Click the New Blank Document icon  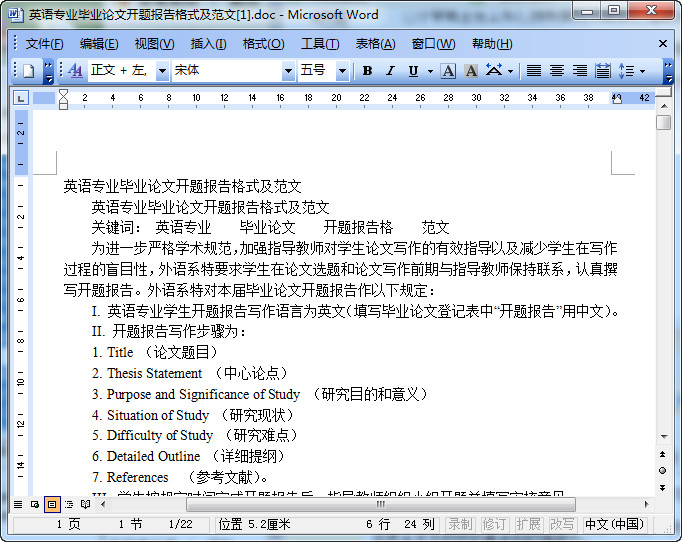[29, 70]
